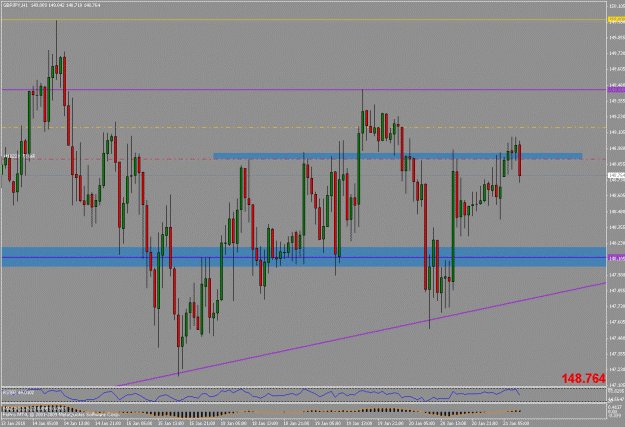Select the purple horizontal resistance line
Viewport: 625px width, 427px height.
coord(303,90)
